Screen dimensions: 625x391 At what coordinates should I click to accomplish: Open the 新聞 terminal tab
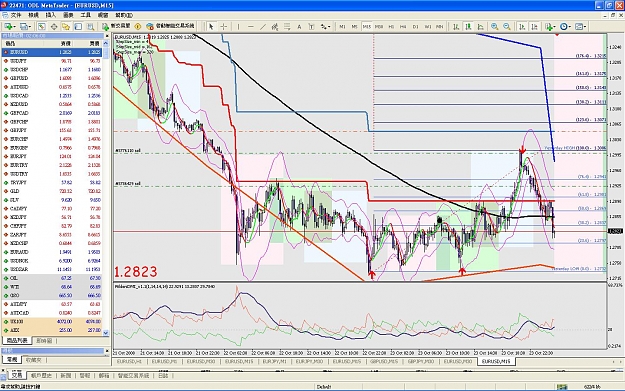pyautogui.click(x=66, y=375)
